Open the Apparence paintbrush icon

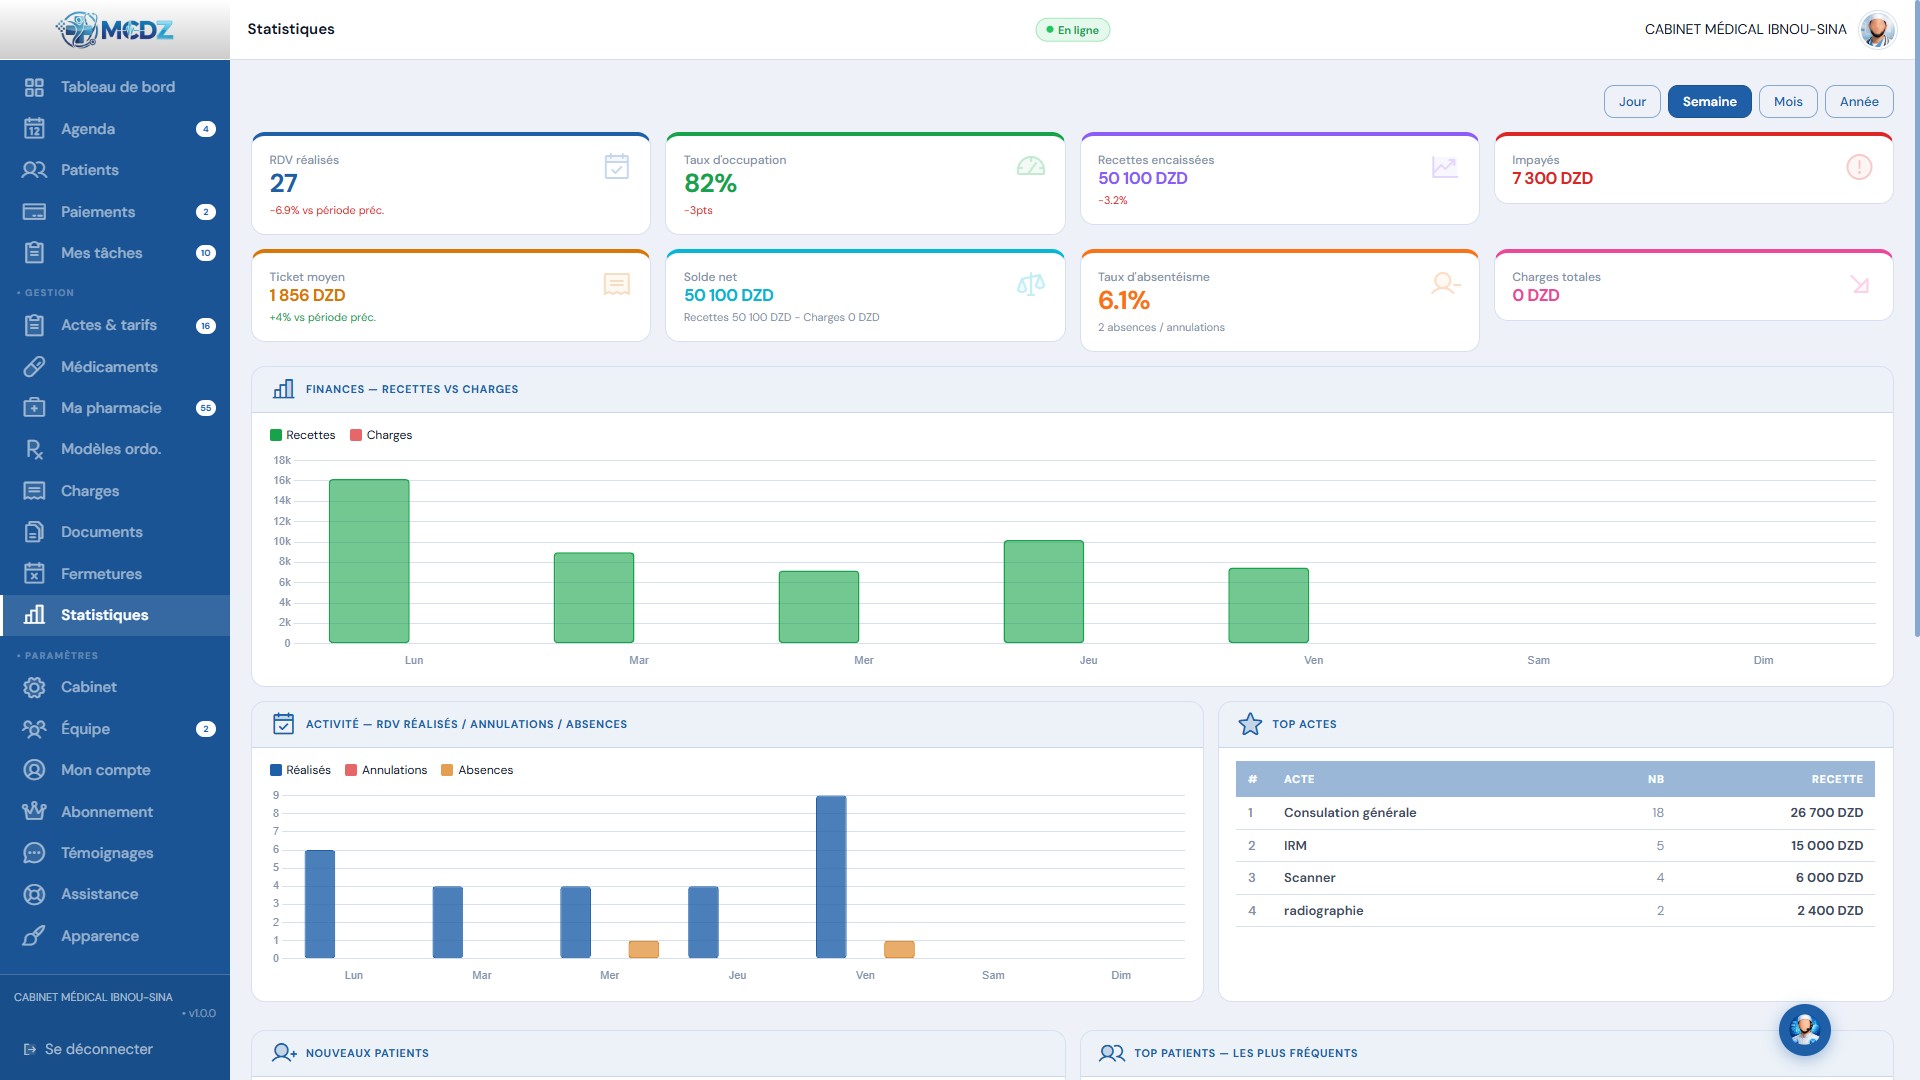point(34,936)
